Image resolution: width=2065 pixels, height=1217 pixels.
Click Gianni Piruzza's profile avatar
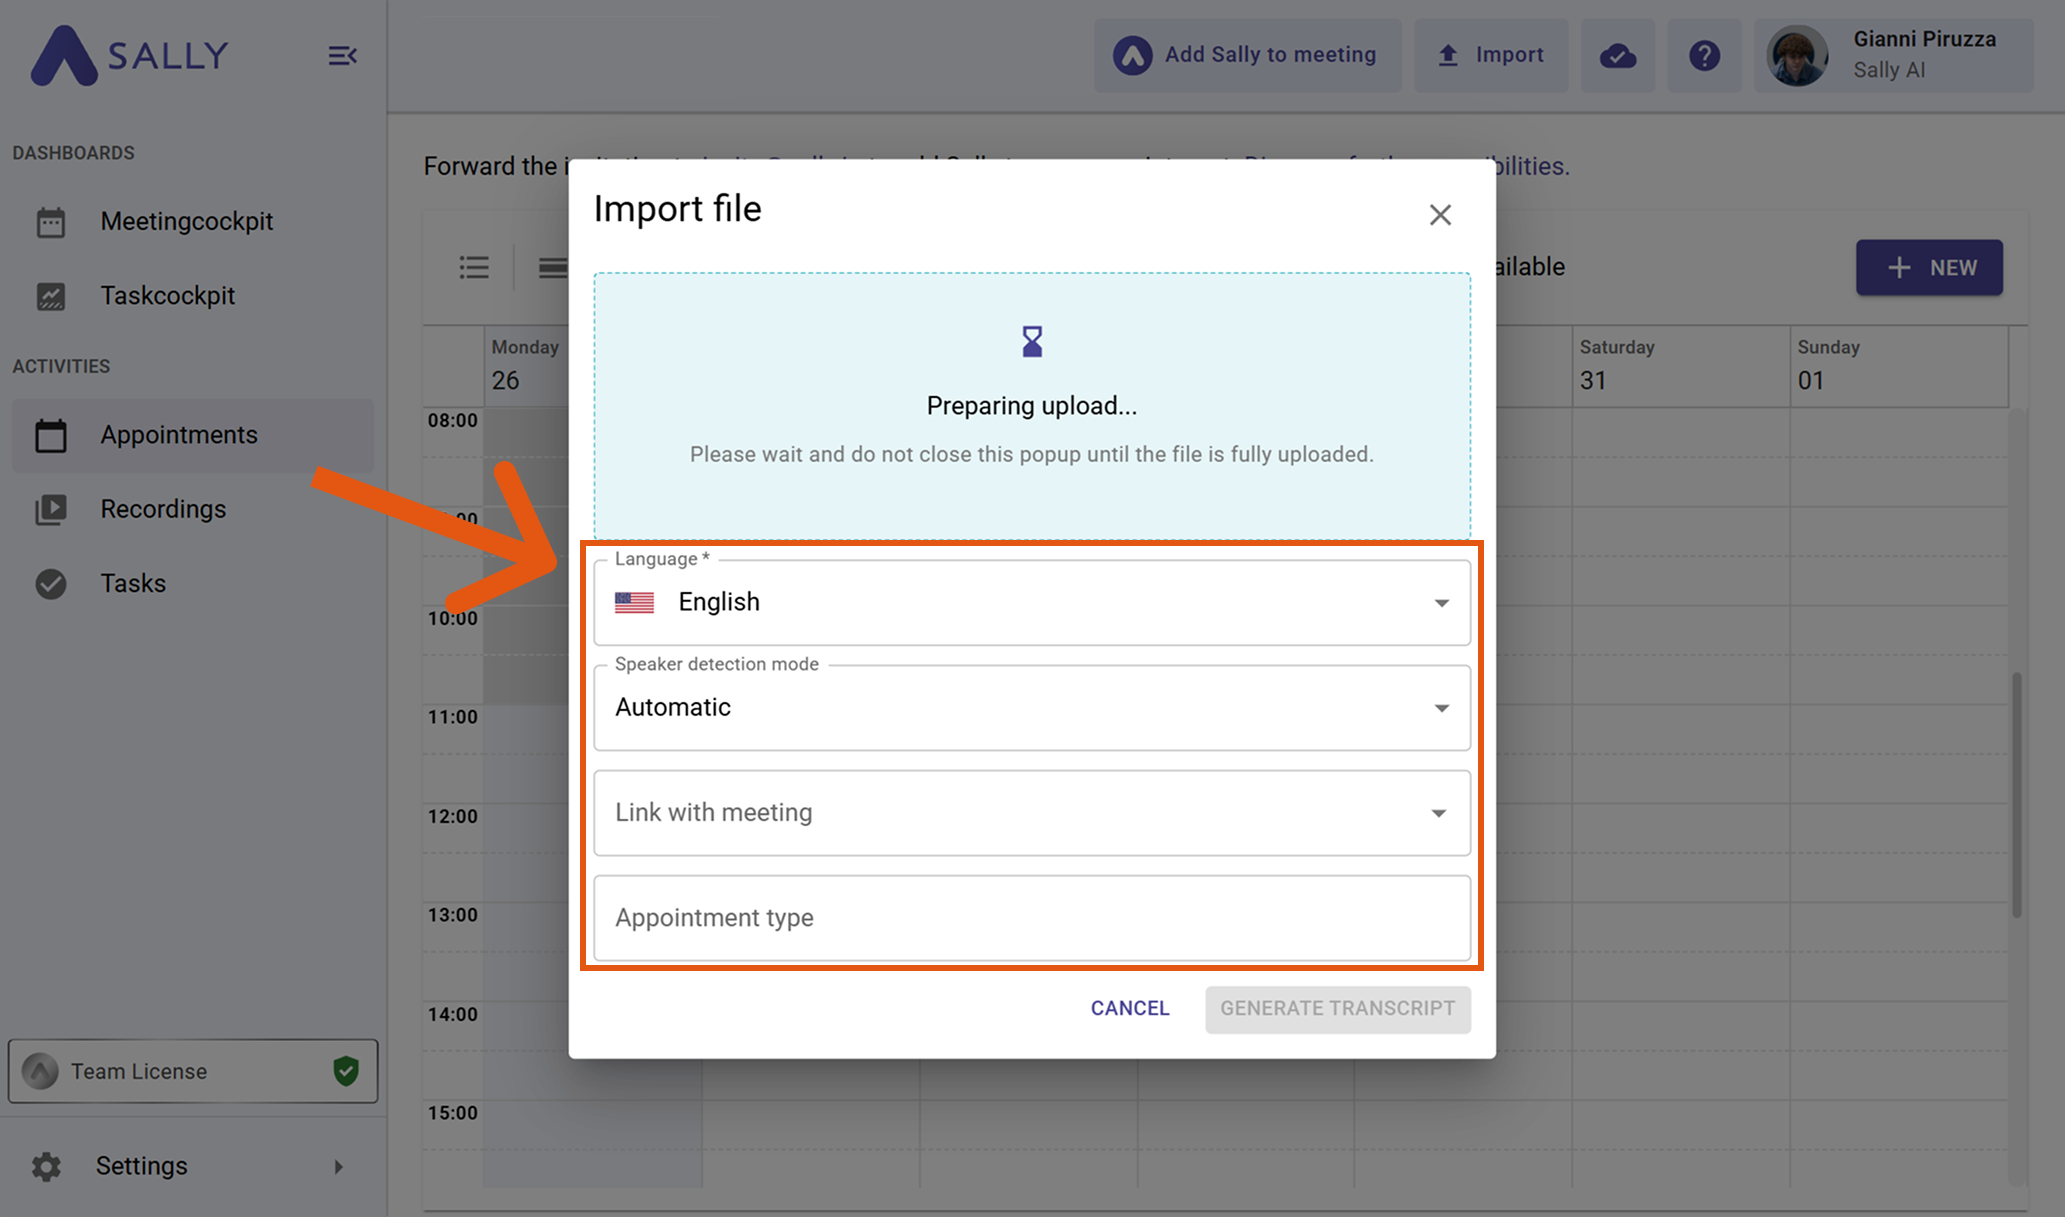tap(1797, 56)
